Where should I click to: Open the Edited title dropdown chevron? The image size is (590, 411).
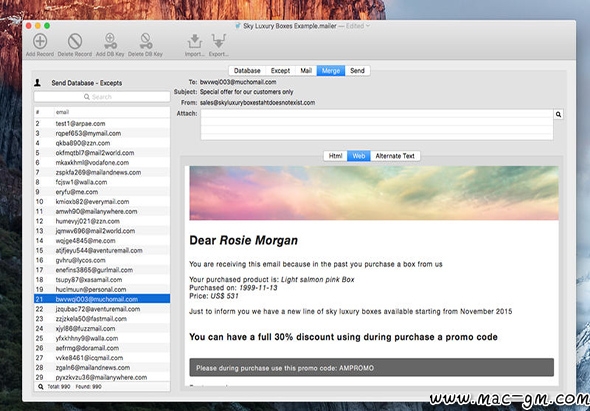click(x=368, y=26)
